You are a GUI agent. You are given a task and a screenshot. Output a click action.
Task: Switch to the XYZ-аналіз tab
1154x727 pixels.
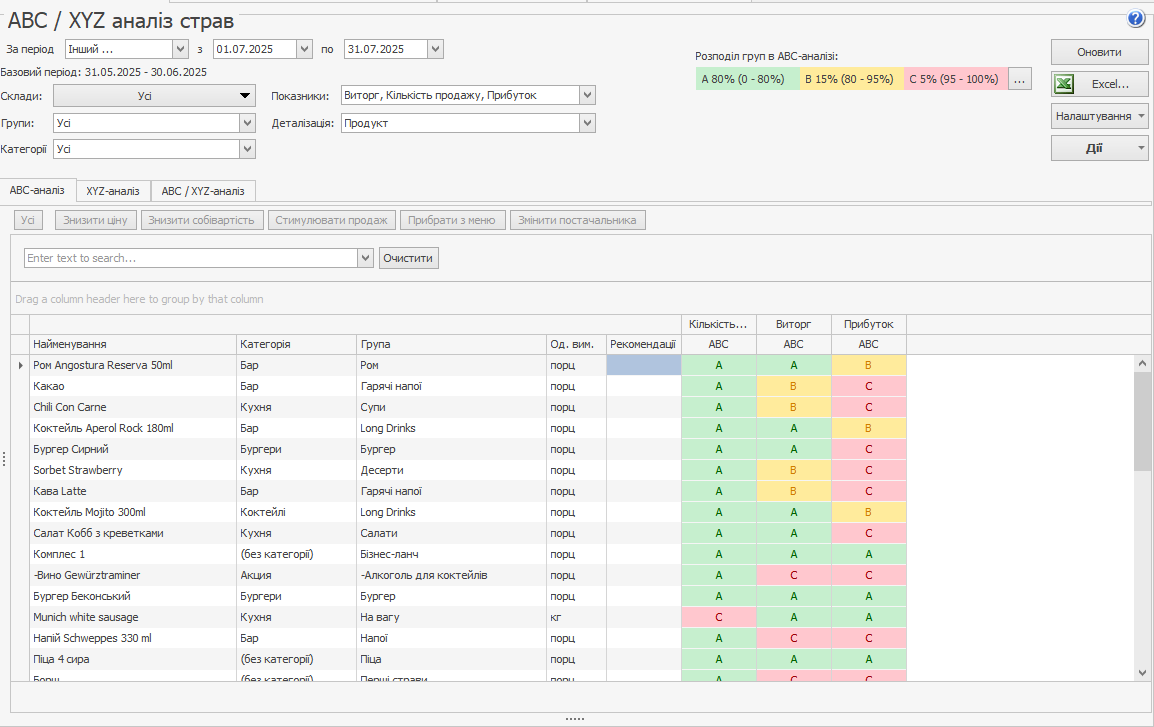(113, 191)
